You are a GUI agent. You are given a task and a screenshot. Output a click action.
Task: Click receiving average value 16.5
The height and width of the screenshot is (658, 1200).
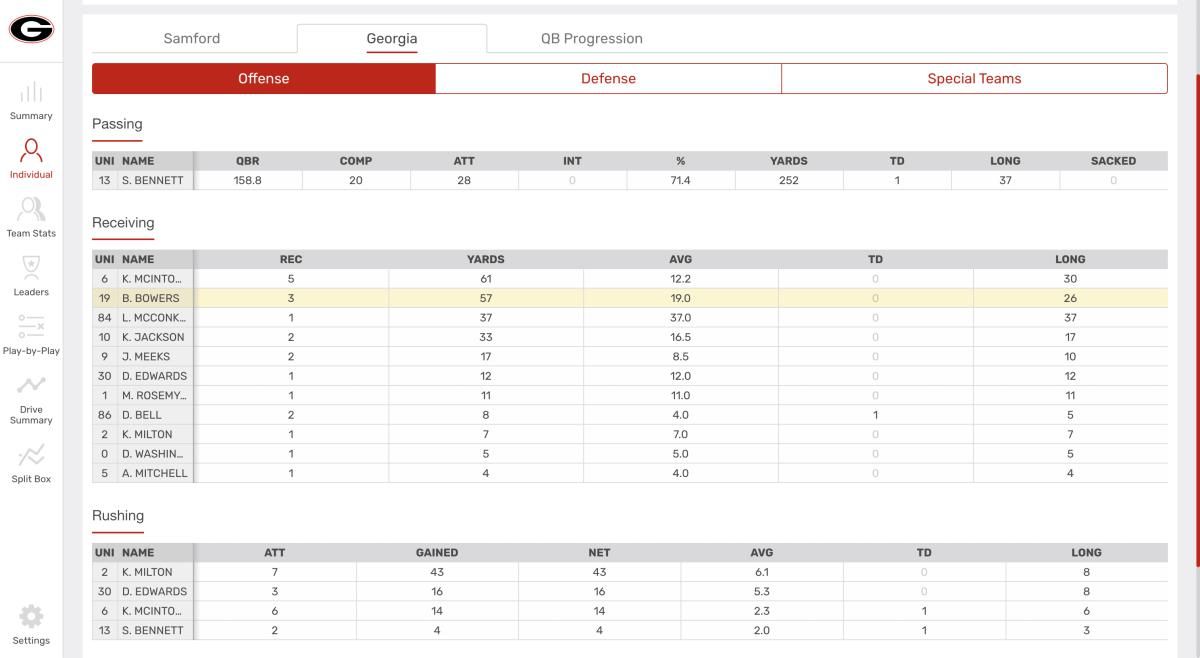[680, 337]
